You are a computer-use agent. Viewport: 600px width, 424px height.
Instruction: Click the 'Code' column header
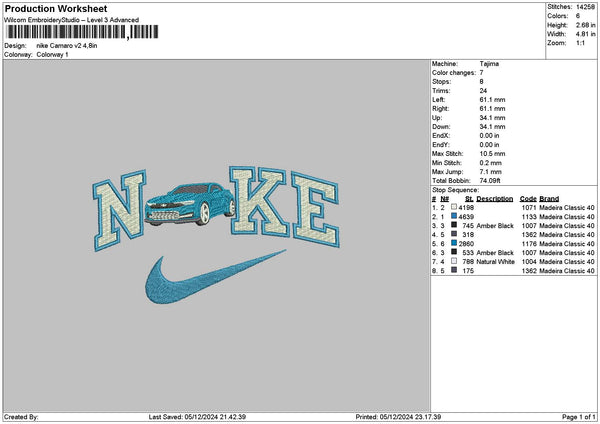[528, 199]
